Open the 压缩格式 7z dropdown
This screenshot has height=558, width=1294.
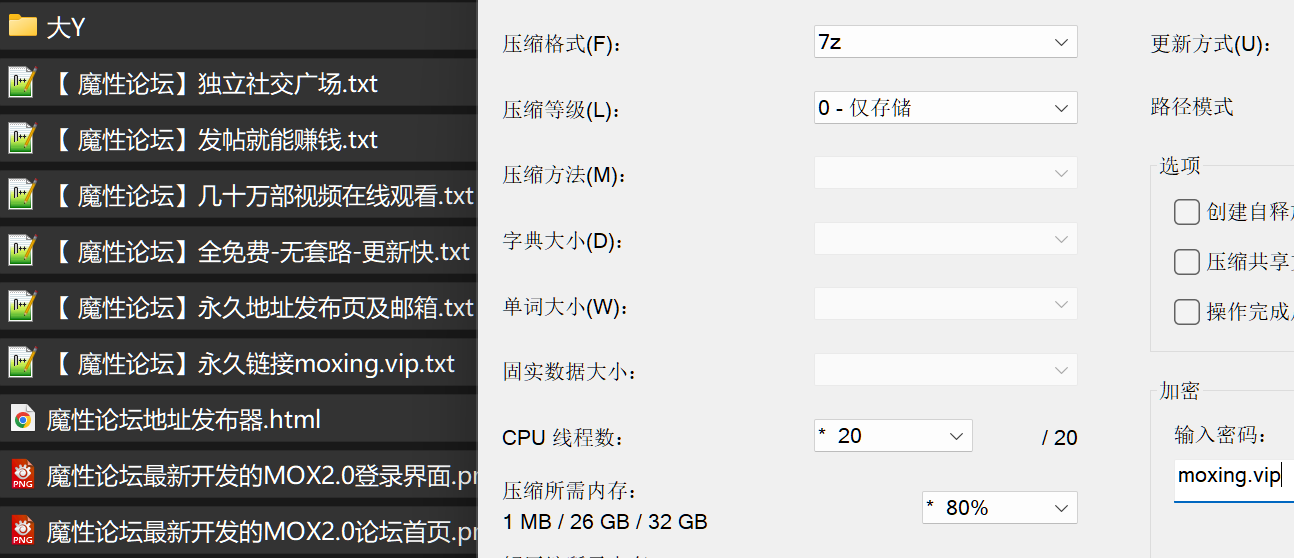(946, 42)
